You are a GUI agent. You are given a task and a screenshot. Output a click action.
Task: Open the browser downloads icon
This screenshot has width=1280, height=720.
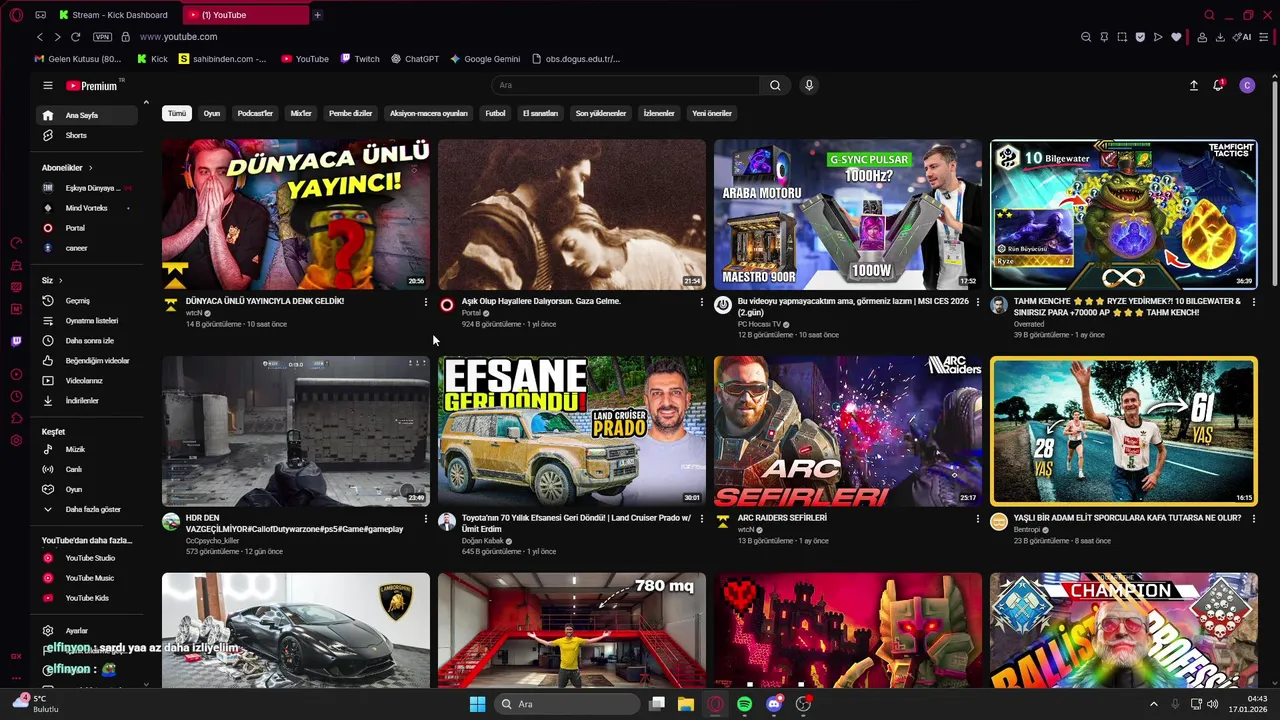point(1220,37)
